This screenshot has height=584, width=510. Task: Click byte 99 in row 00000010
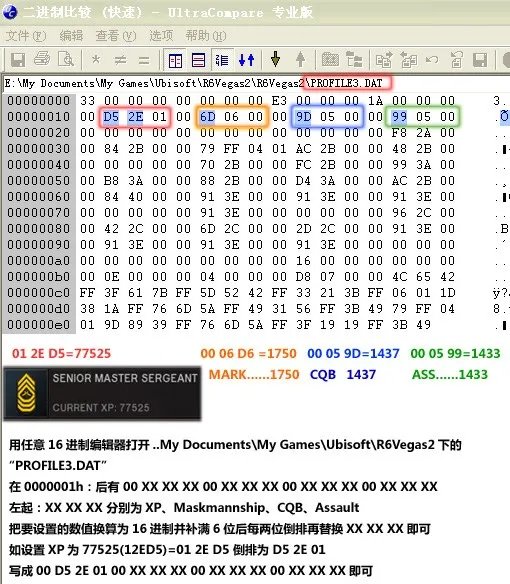click(399, 117)
